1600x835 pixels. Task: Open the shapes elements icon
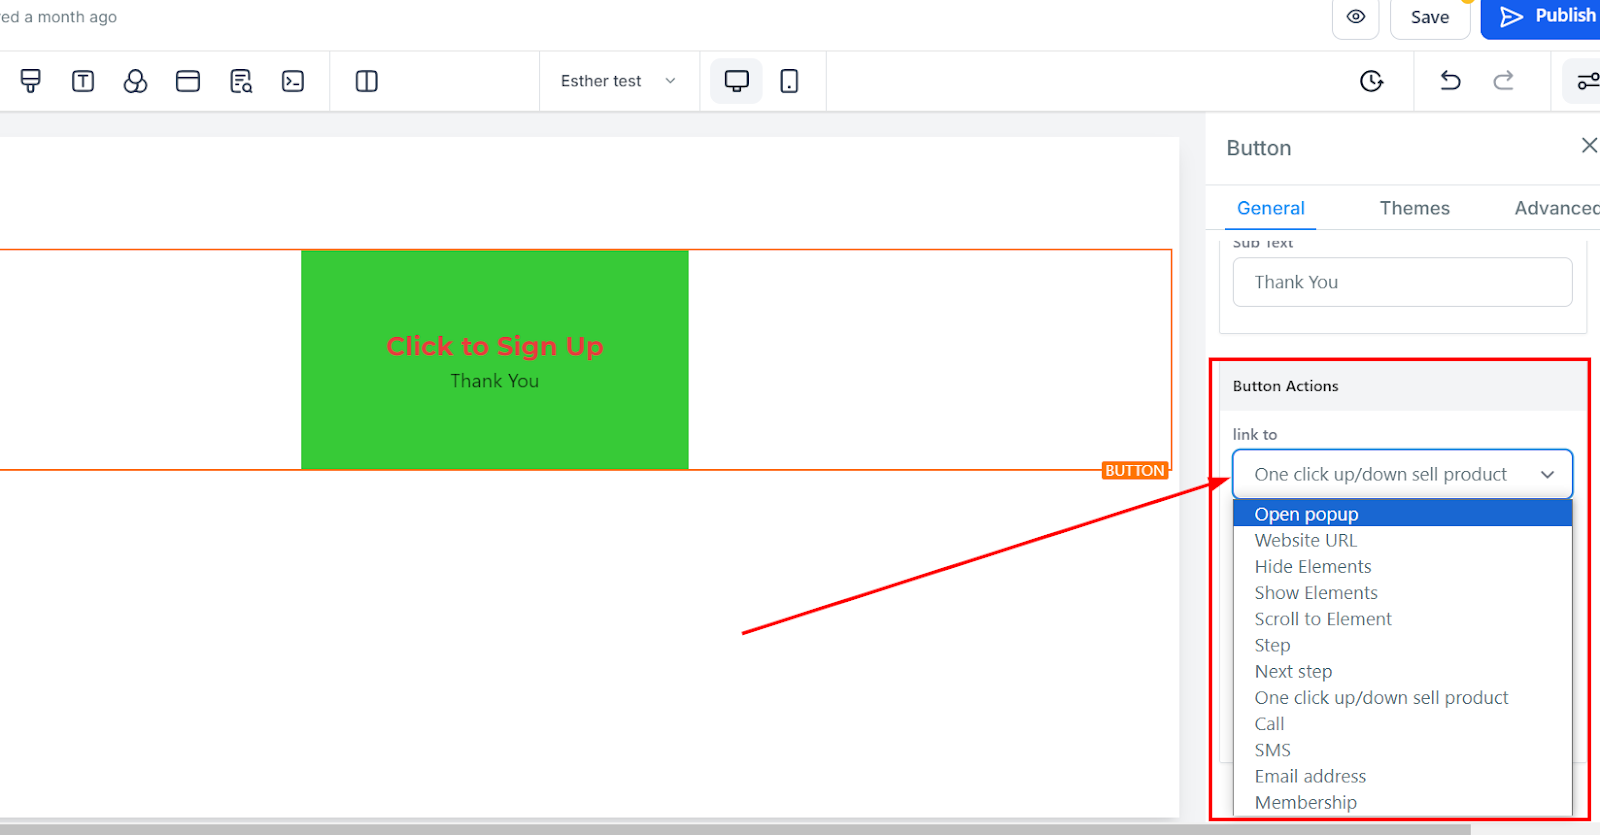pyautogui.click(x=135, y=81)
